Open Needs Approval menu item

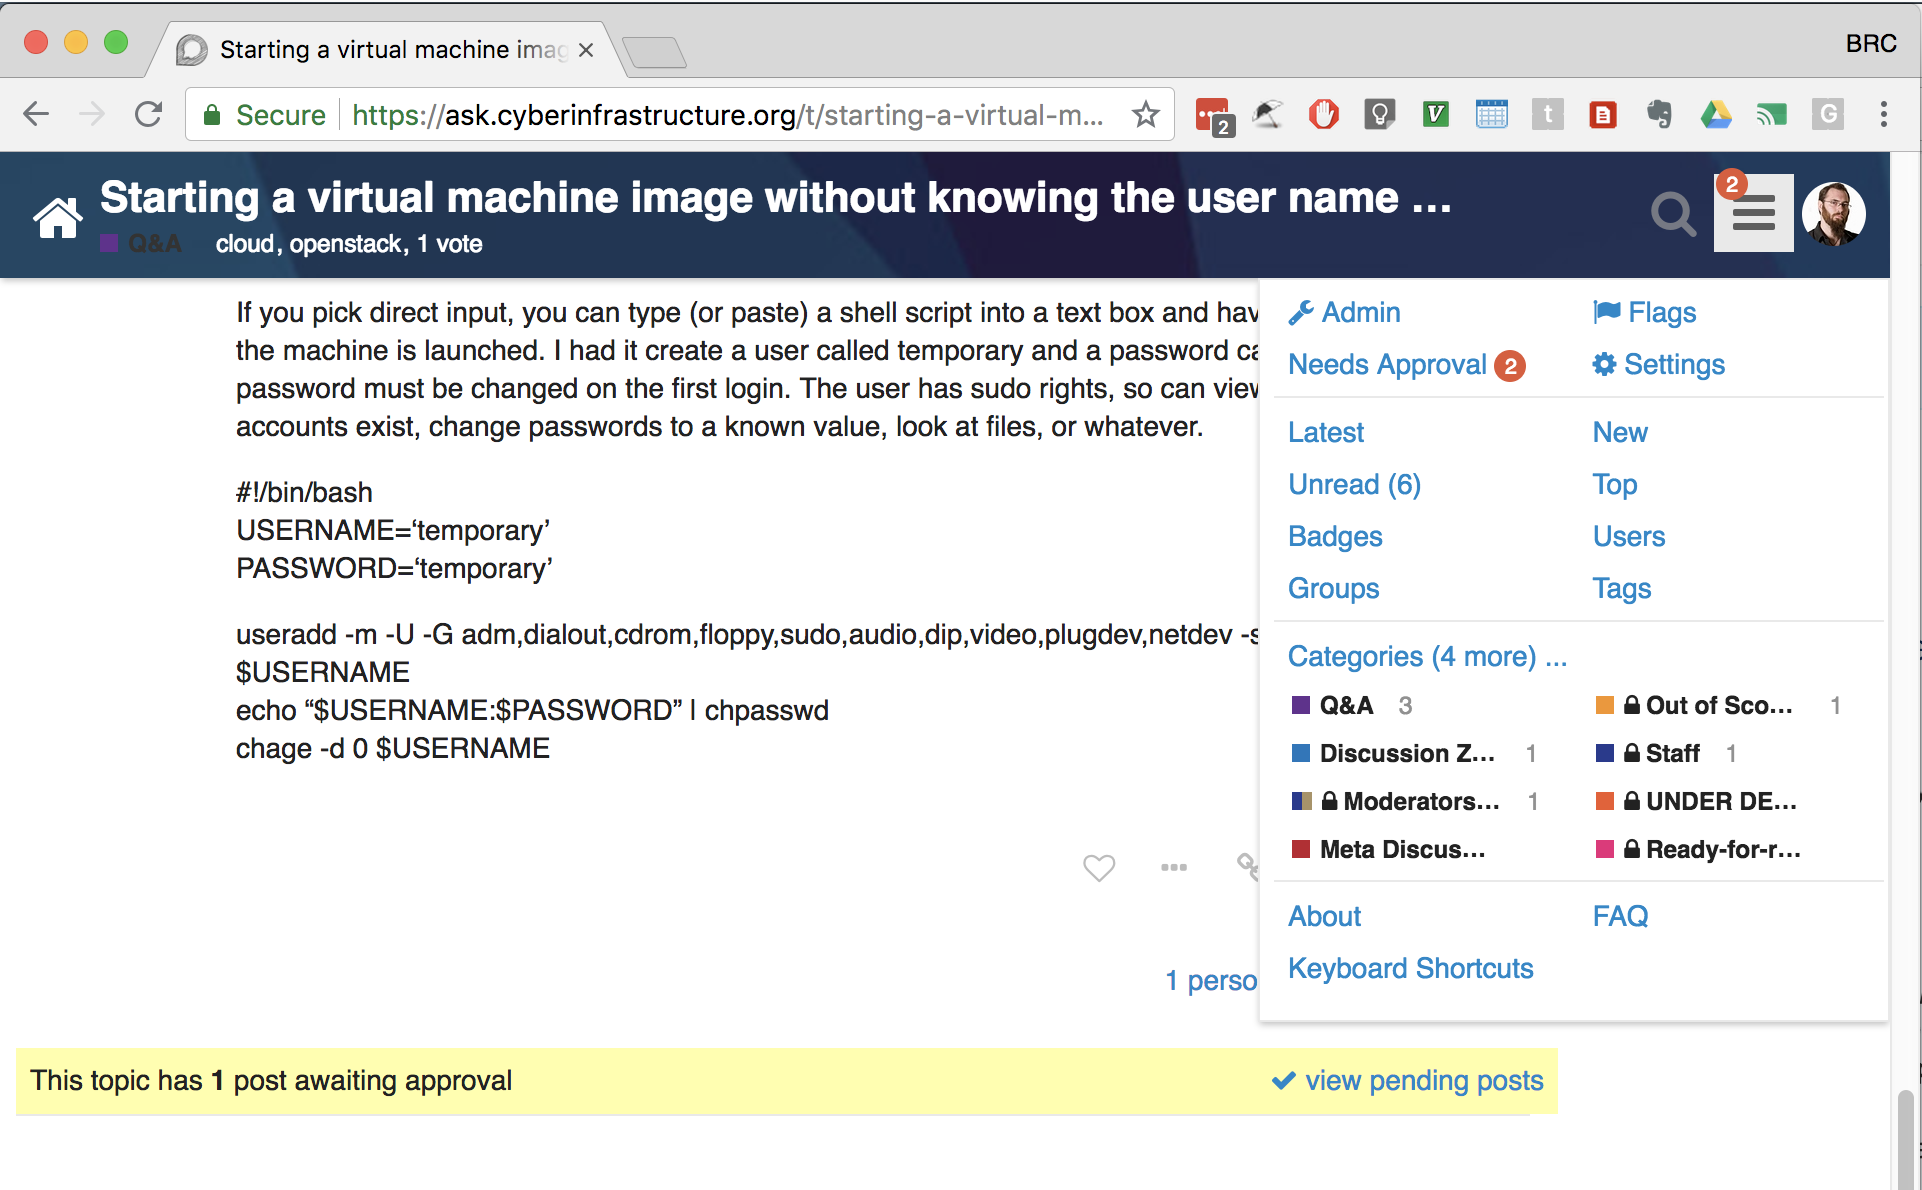(1406, 365)
